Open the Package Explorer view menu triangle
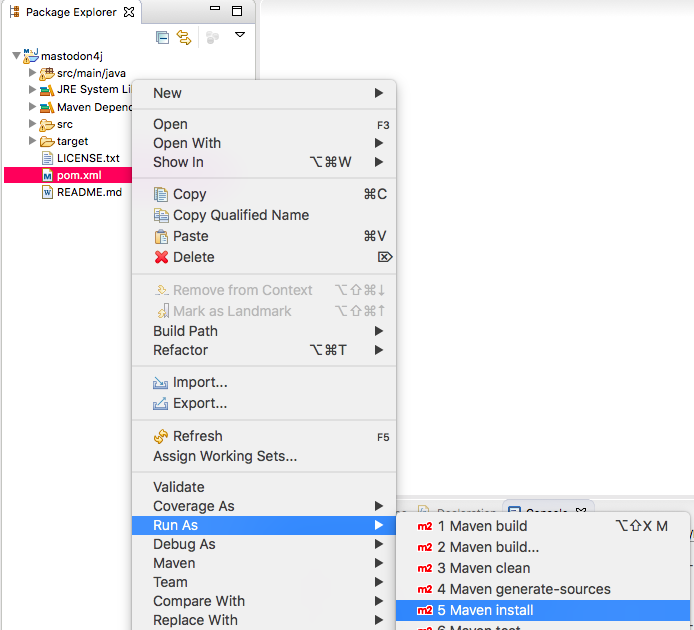Viewport: 694px width, 630px height. coord(240,35)
